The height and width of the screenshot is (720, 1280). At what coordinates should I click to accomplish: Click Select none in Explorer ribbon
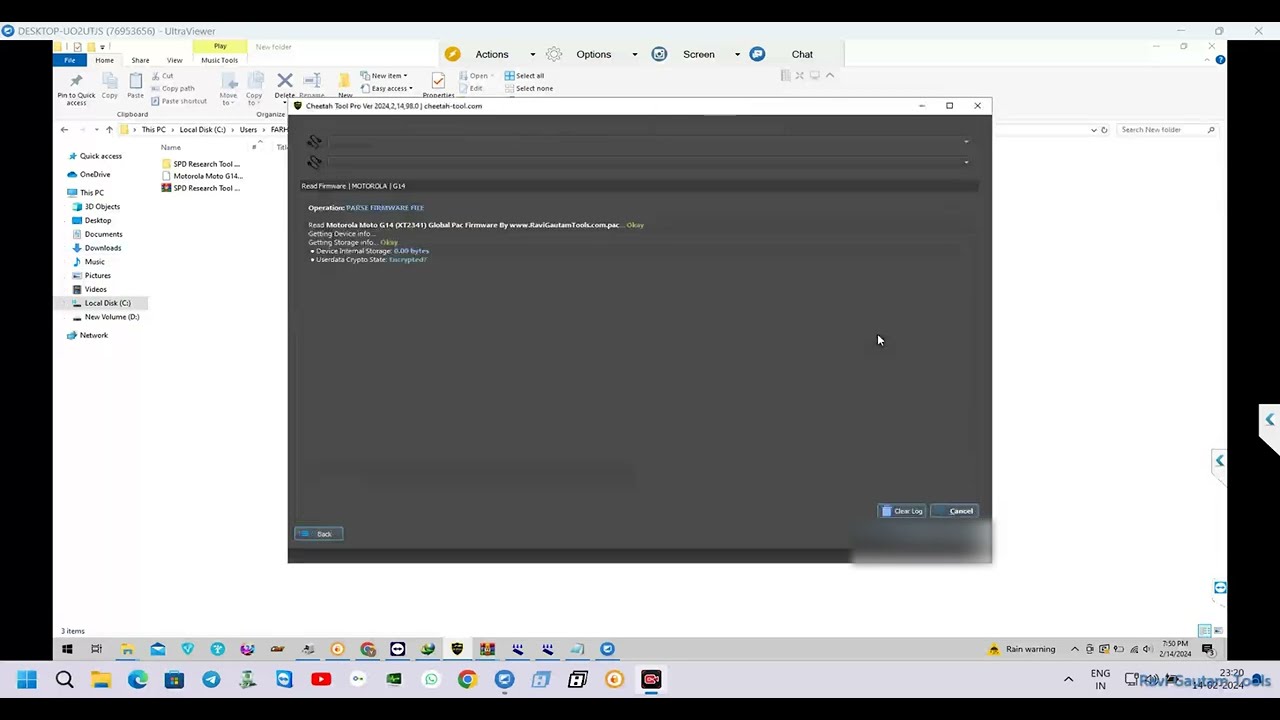[529, 88]
